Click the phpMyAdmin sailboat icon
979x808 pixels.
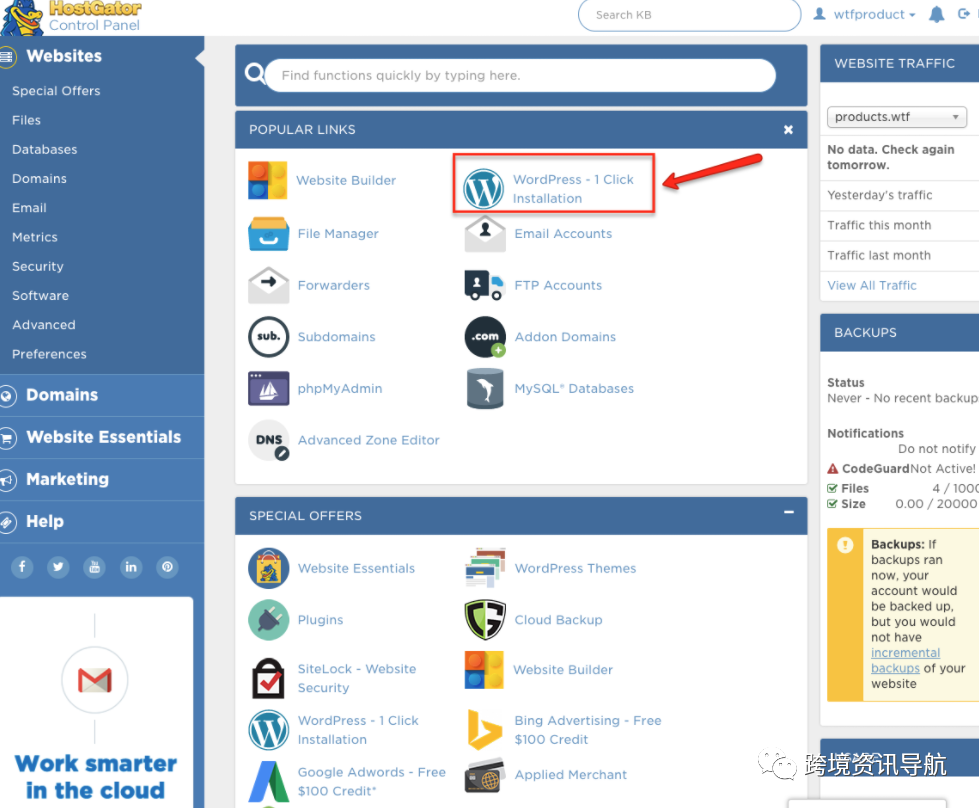click(x=268, y=388)
